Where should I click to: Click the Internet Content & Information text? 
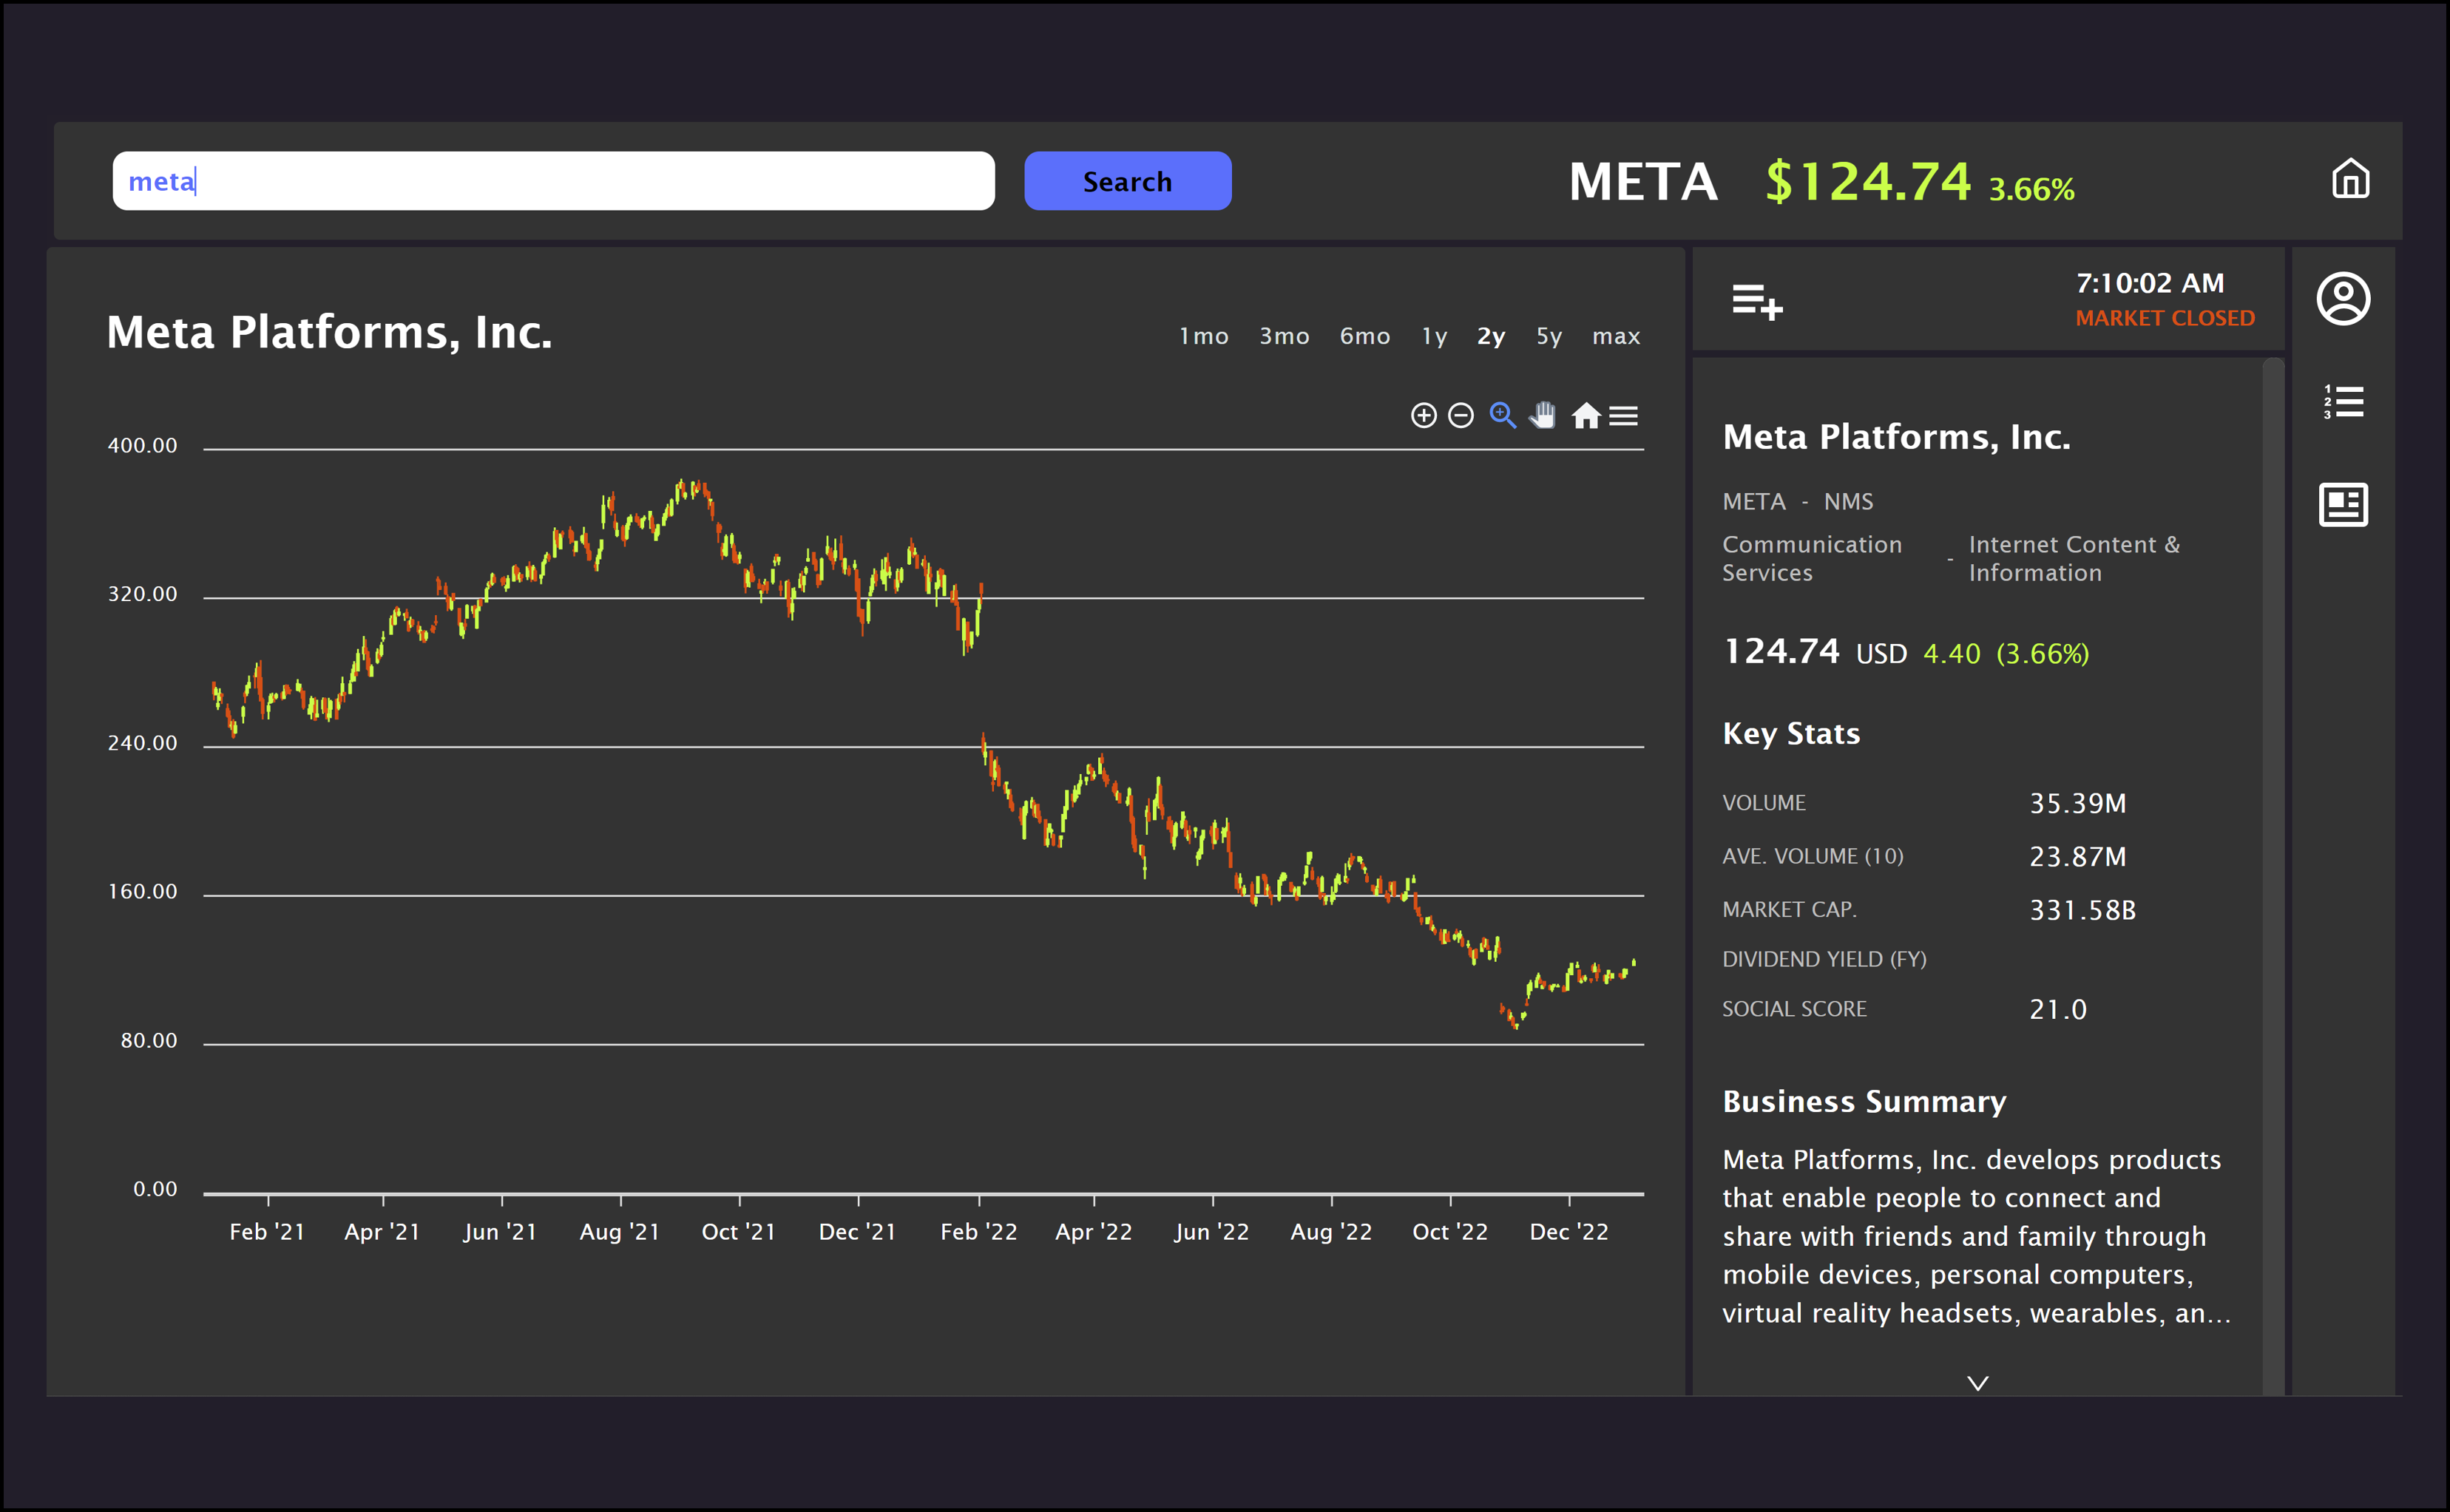point(2074,559)
